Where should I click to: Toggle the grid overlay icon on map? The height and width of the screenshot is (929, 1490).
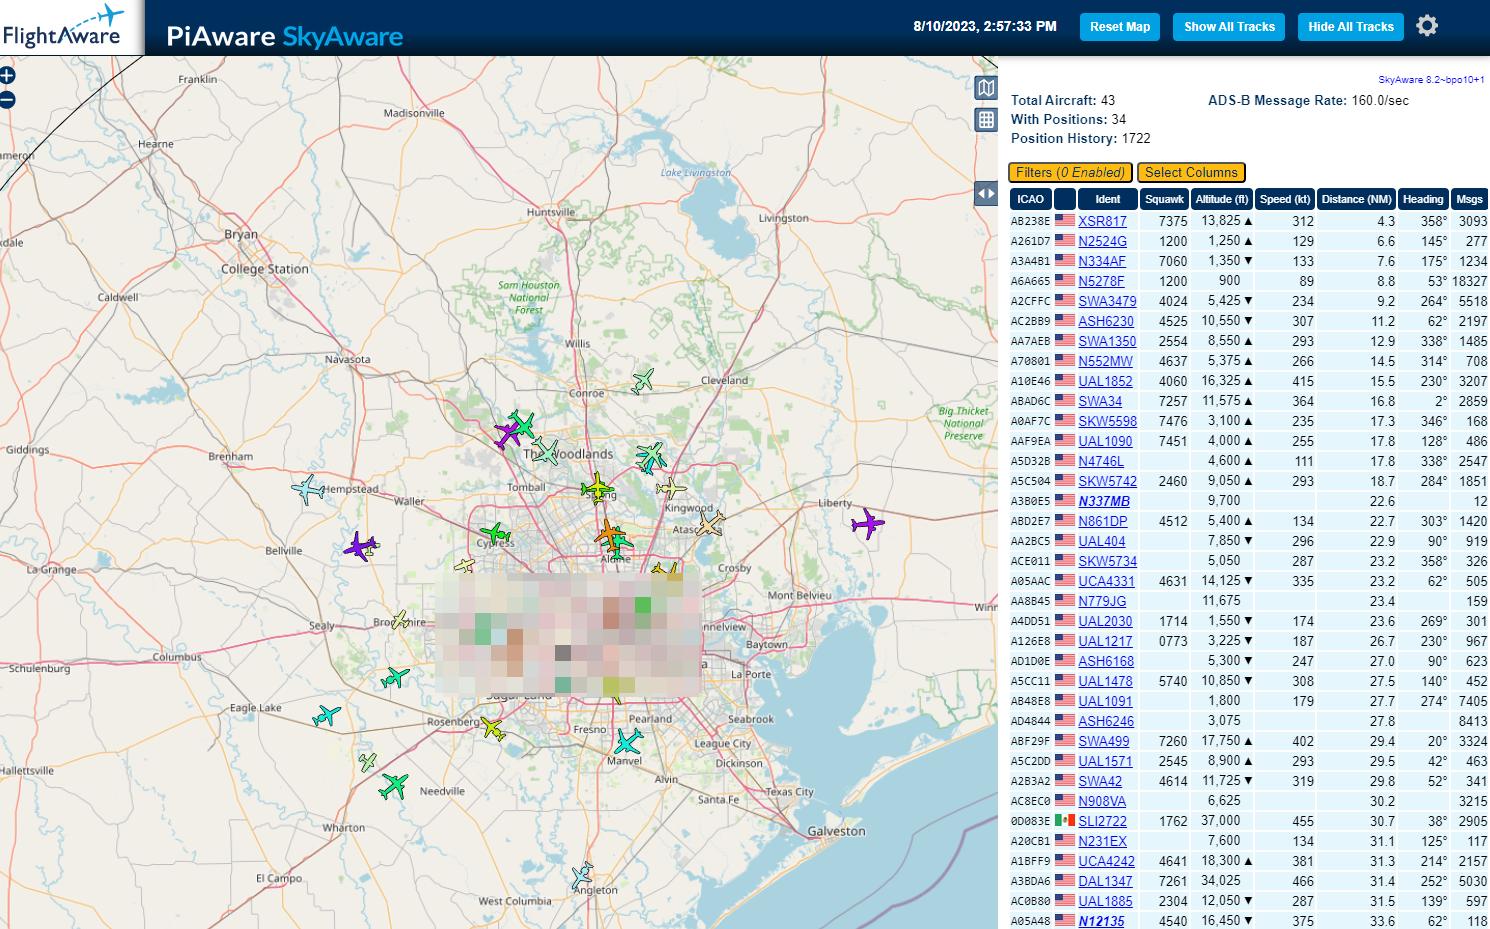click(986, 120)
